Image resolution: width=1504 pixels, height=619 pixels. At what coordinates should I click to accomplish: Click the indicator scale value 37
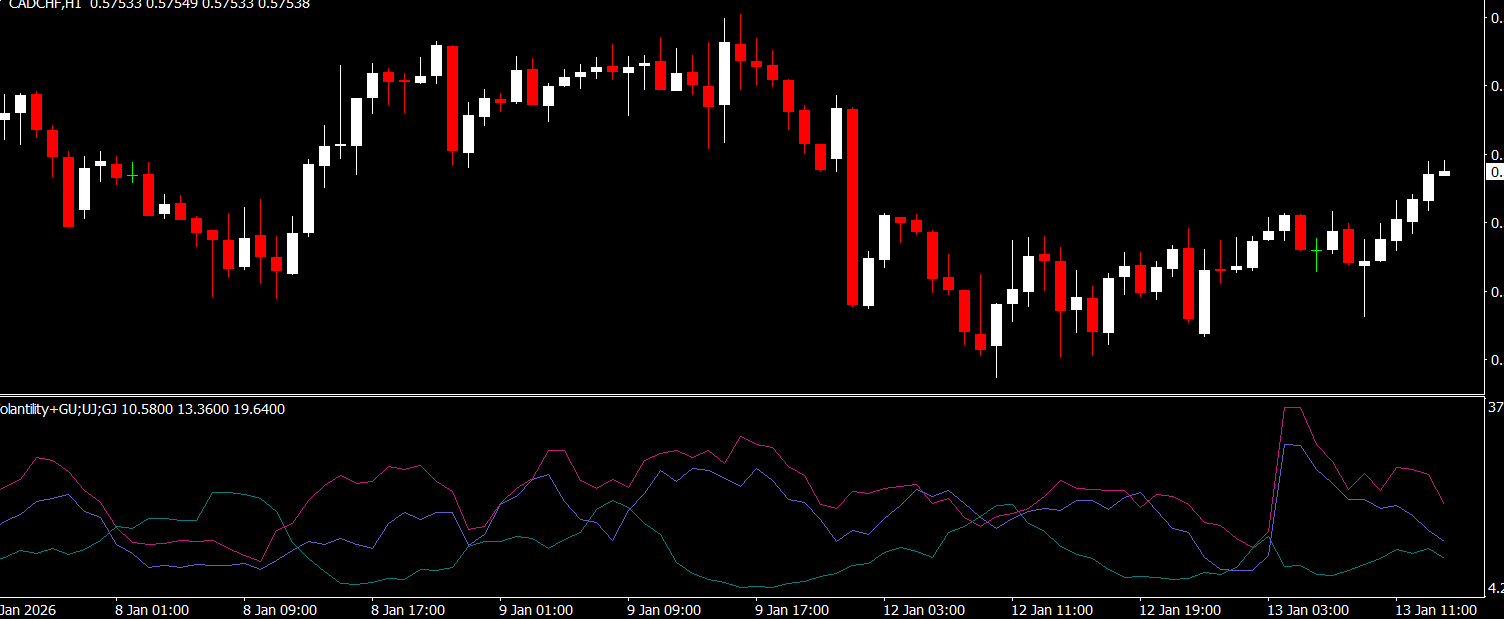click(1495, 408)
